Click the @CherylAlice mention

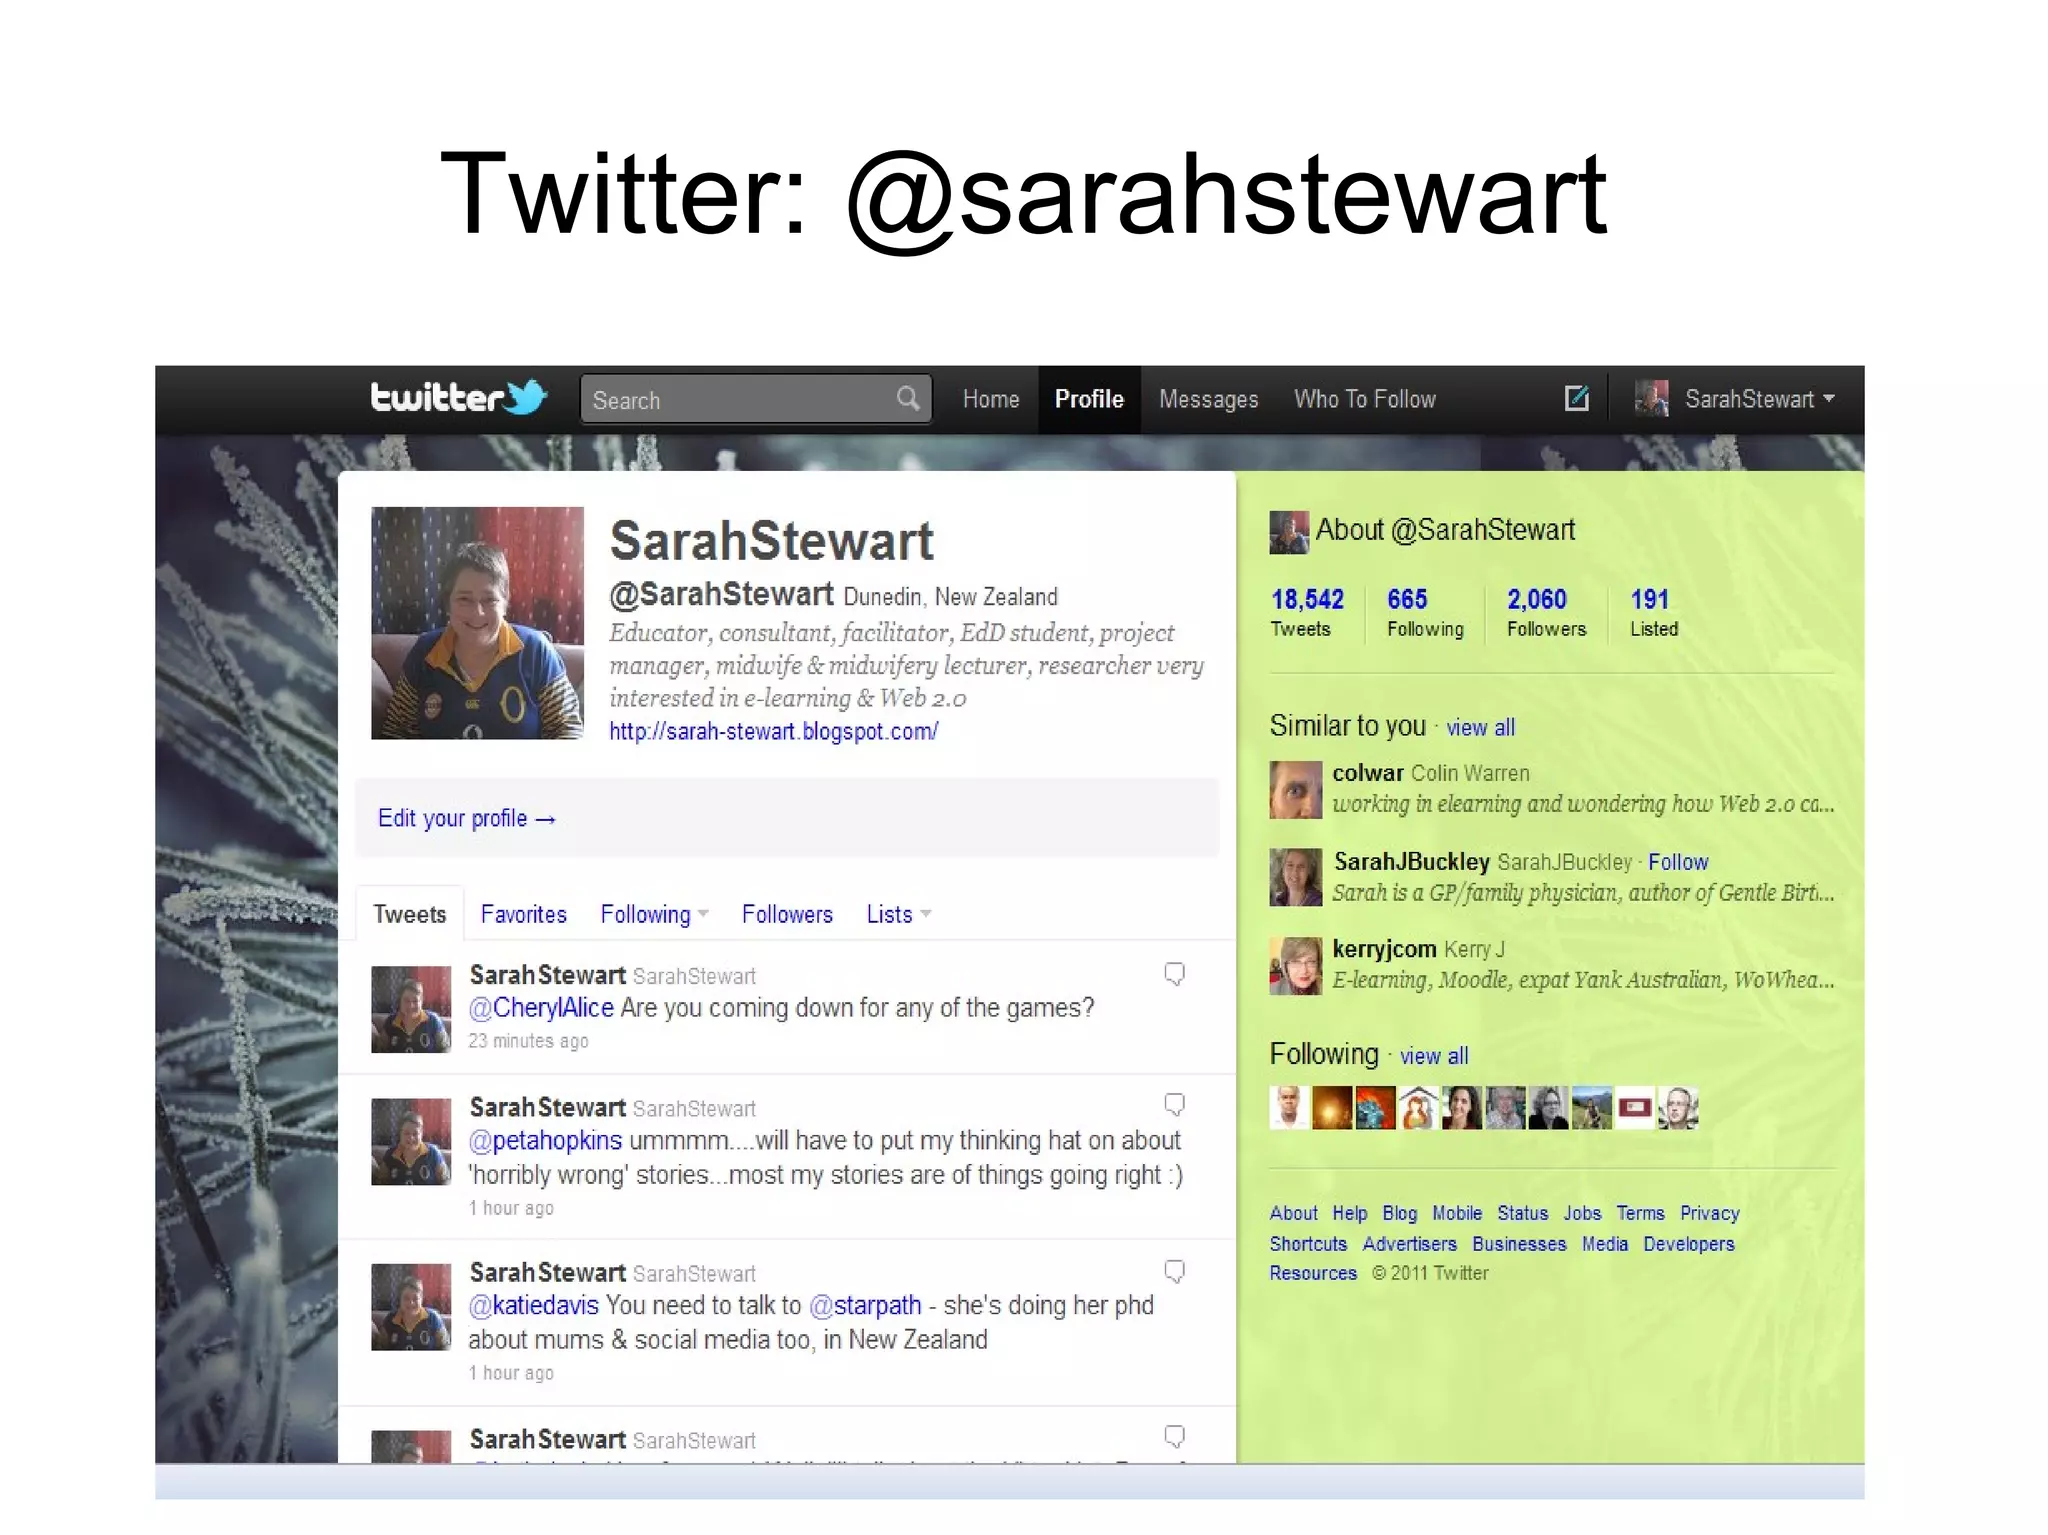541,1007
